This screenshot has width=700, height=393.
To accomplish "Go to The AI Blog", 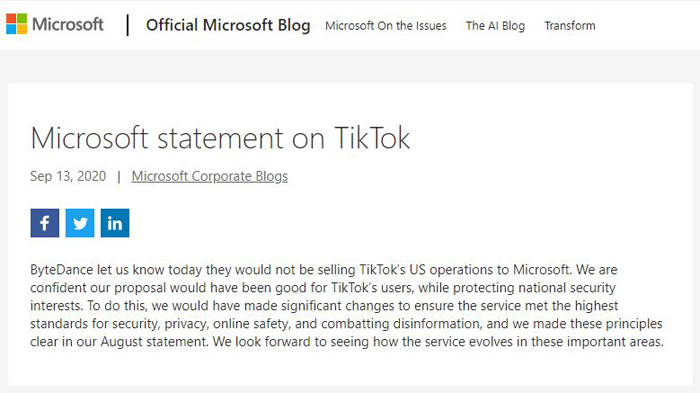I will (496, 26).
